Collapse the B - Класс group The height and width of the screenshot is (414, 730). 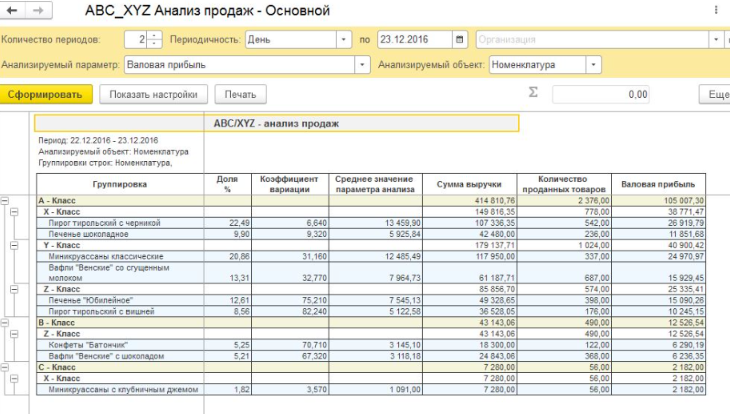click(x=7, y=324)
